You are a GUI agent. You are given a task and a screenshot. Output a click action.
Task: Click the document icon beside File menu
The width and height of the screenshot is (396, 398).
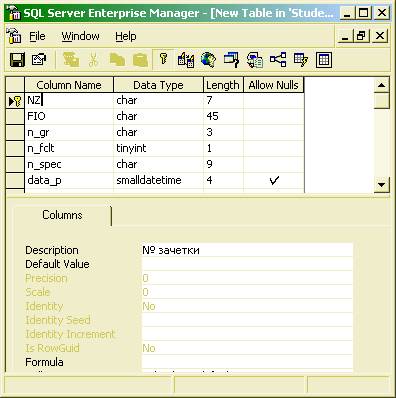[x=13, y=36]
